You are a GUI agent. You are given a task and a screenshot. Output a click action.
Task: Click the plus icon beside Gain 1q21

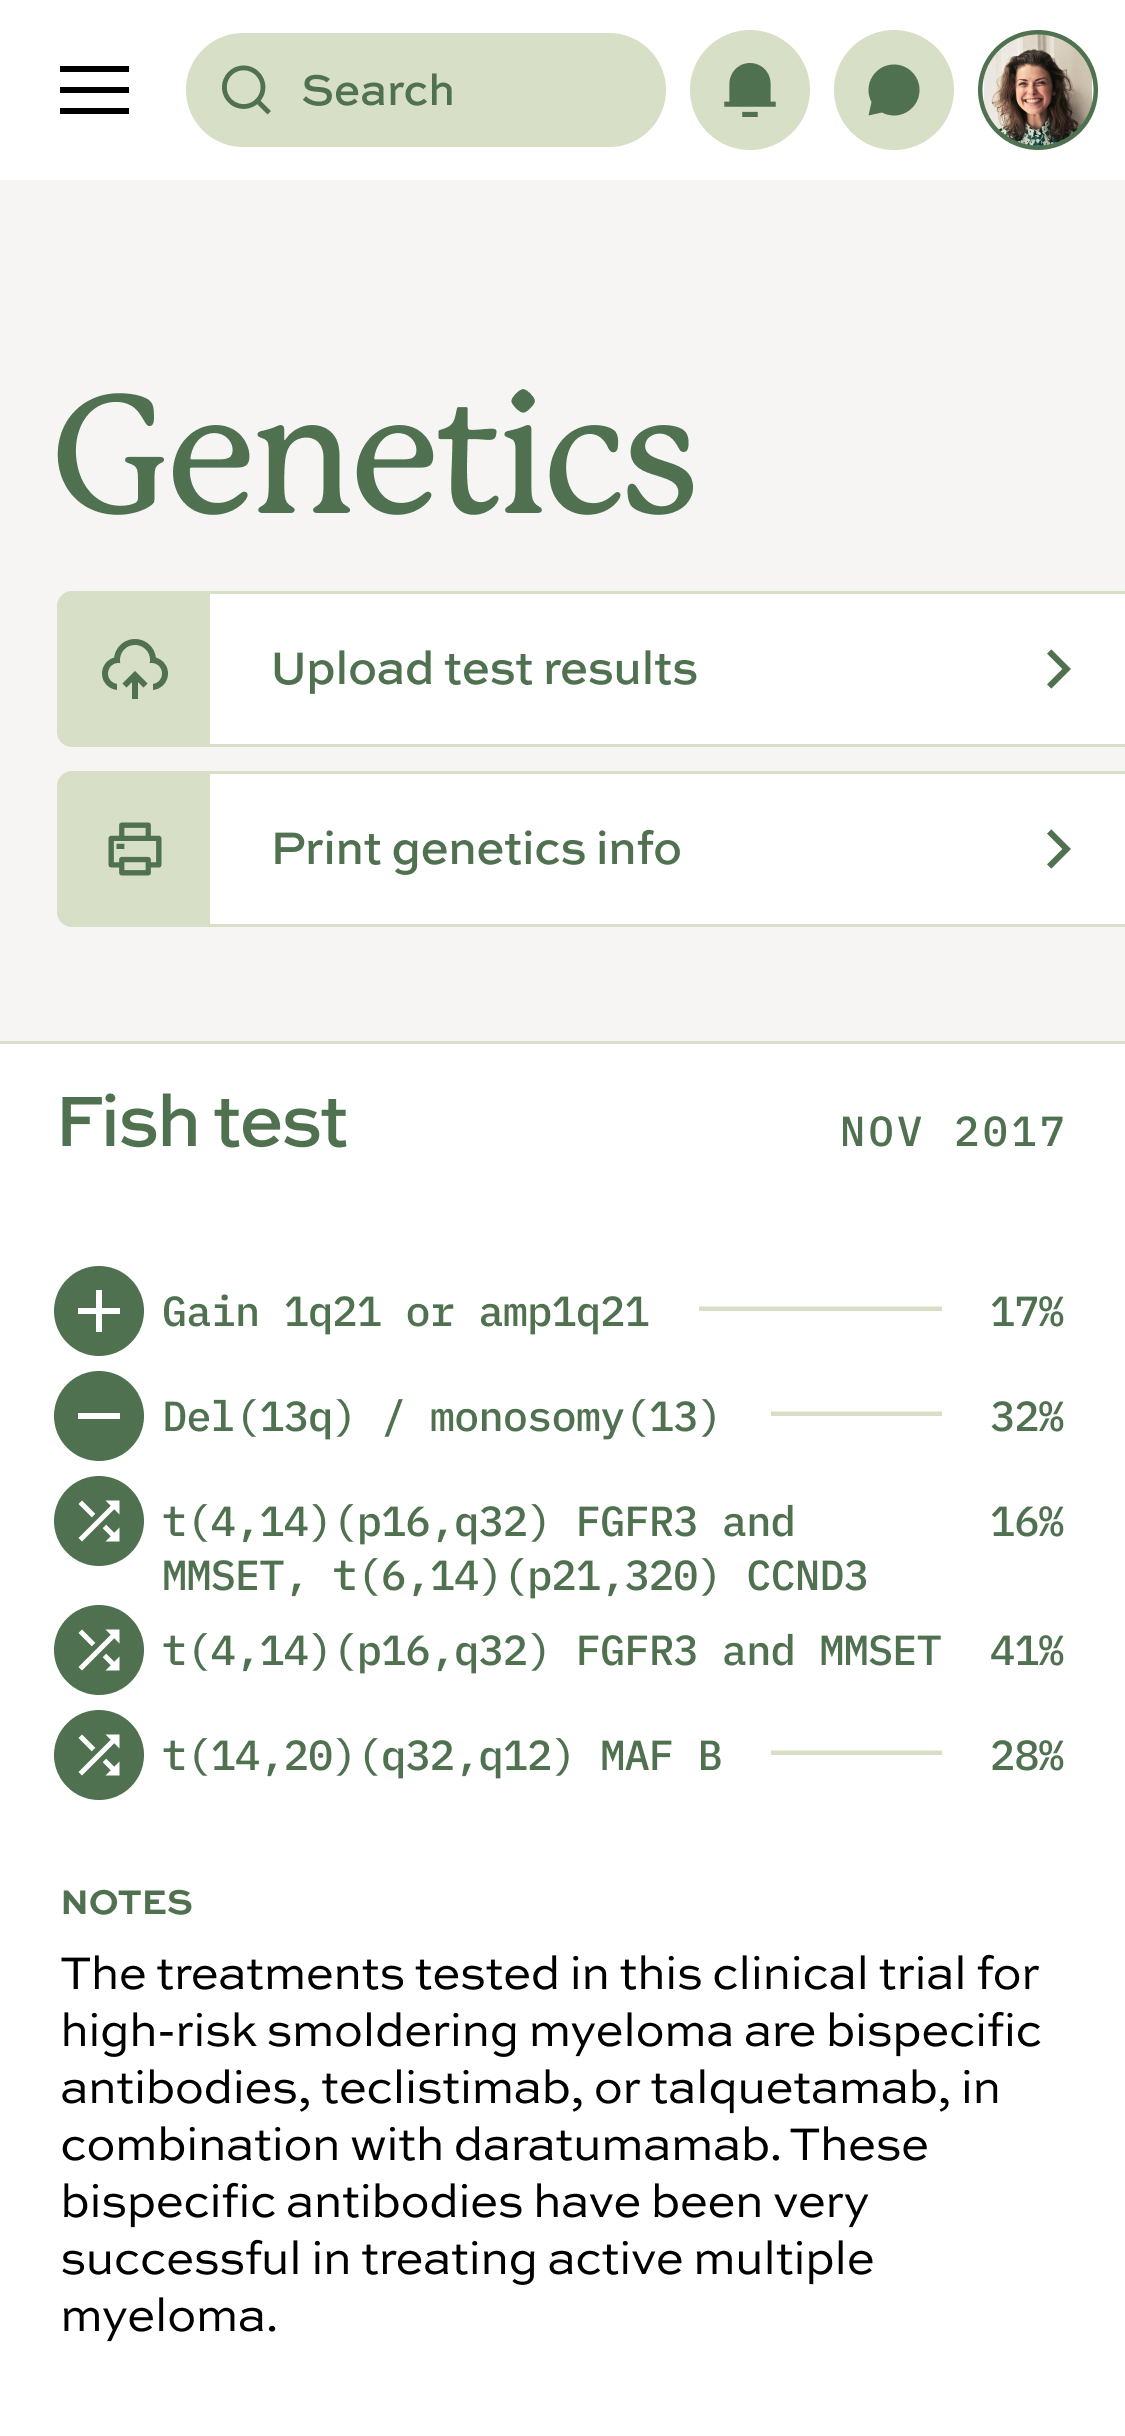[x=99, y=1311]
